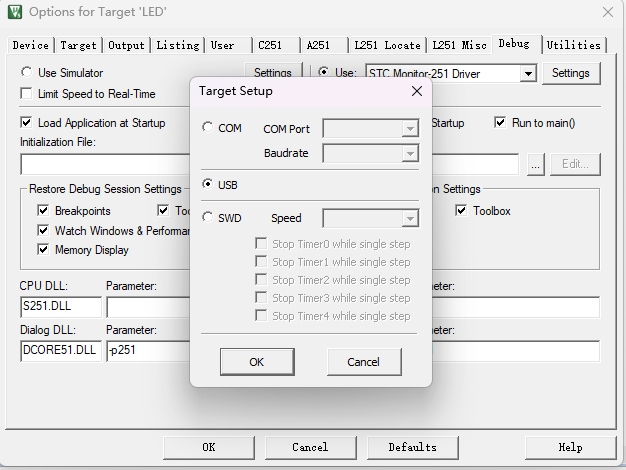Select the SWD radio button
The image size is (626, 470).
tap(208, 217)
